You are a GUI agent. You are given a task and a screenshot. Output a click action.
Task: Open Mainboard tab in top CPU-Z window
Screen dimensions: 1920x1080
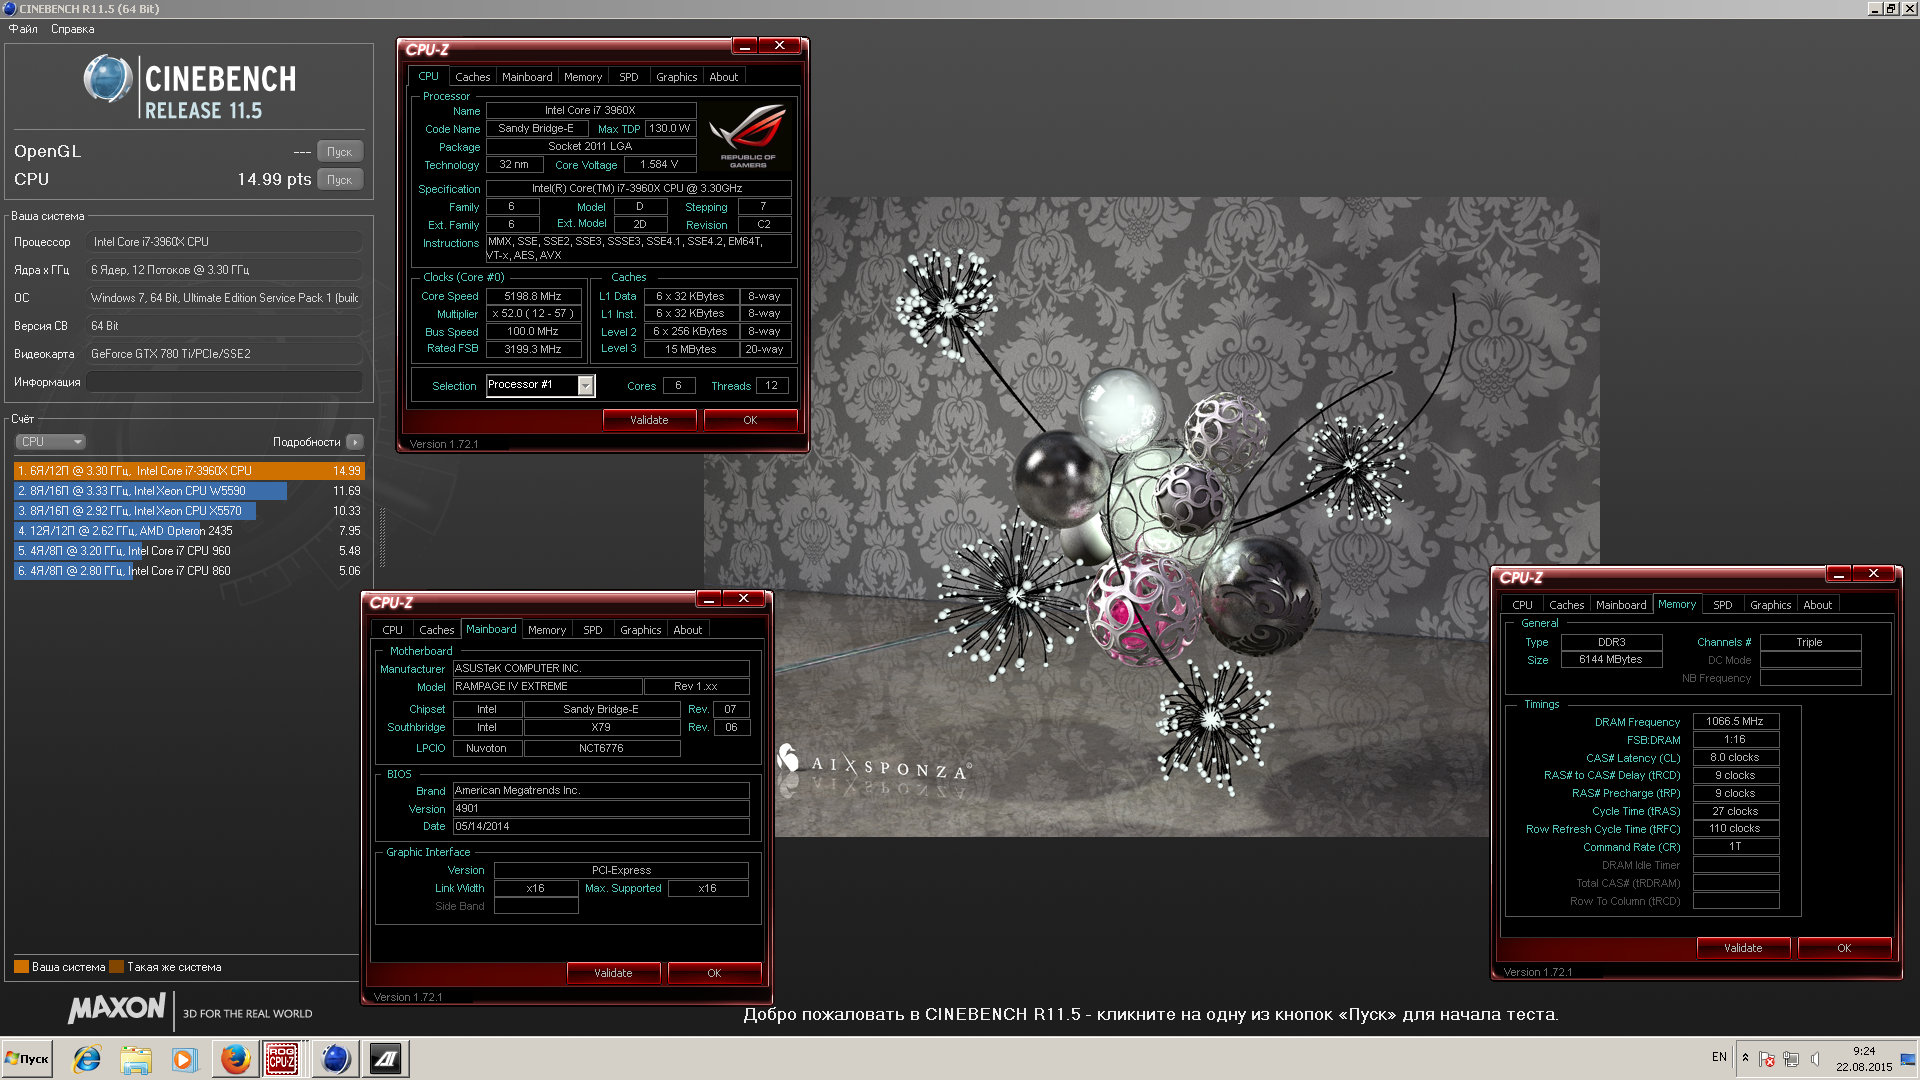tap(527, 77)
